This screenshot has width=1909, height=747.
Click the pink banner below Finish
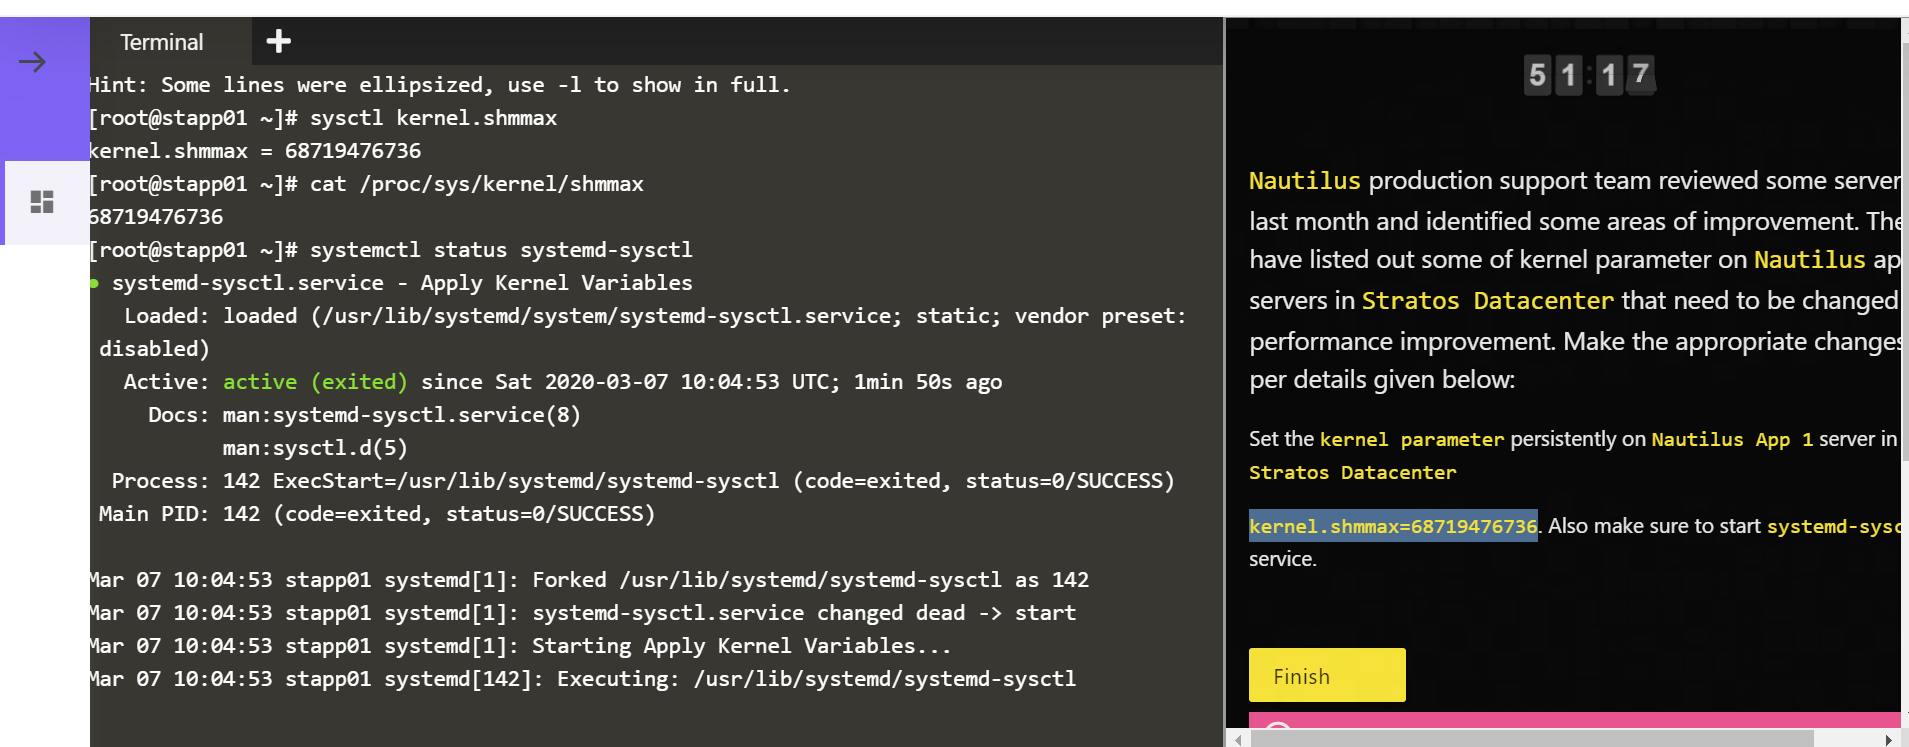coord(1574,720)
